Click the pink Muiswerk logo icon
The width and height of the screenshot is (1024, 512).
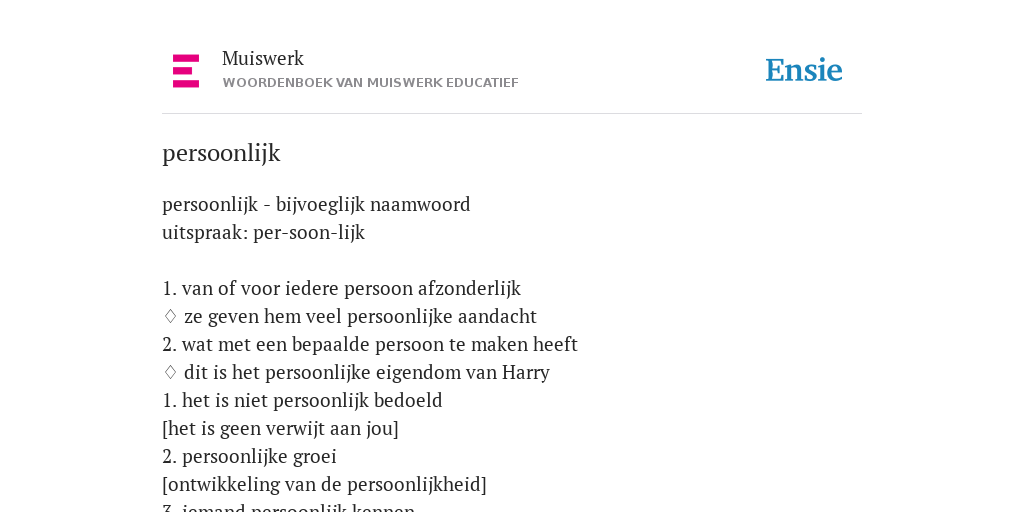point(186,71)
